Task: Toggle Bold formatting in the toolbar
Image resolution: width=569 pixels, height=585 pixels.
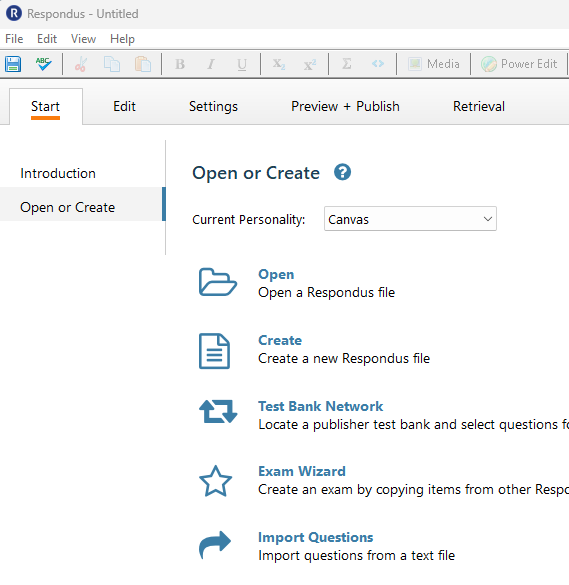Action: tap(180, 64)
